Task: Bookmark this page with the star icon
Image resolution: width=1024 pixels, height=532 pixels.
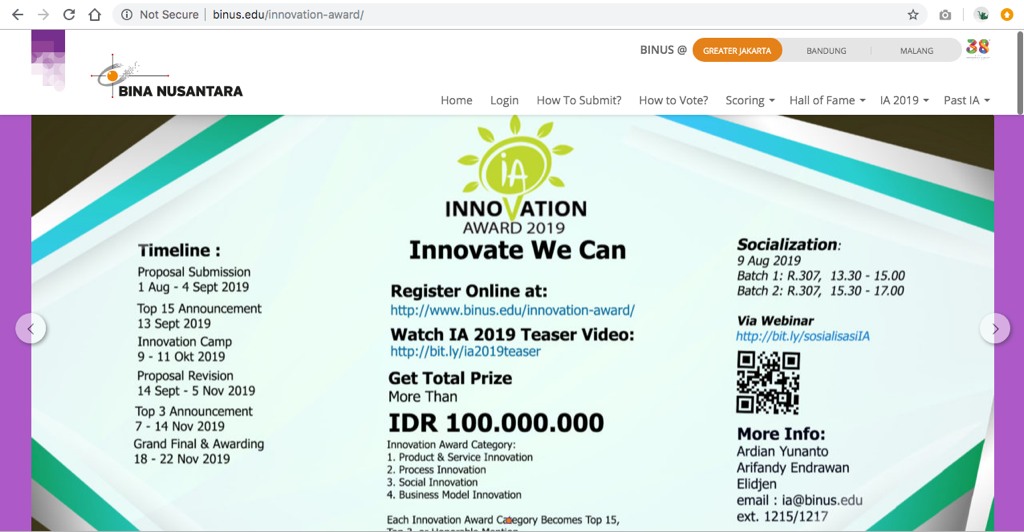Action: point(913,14)
